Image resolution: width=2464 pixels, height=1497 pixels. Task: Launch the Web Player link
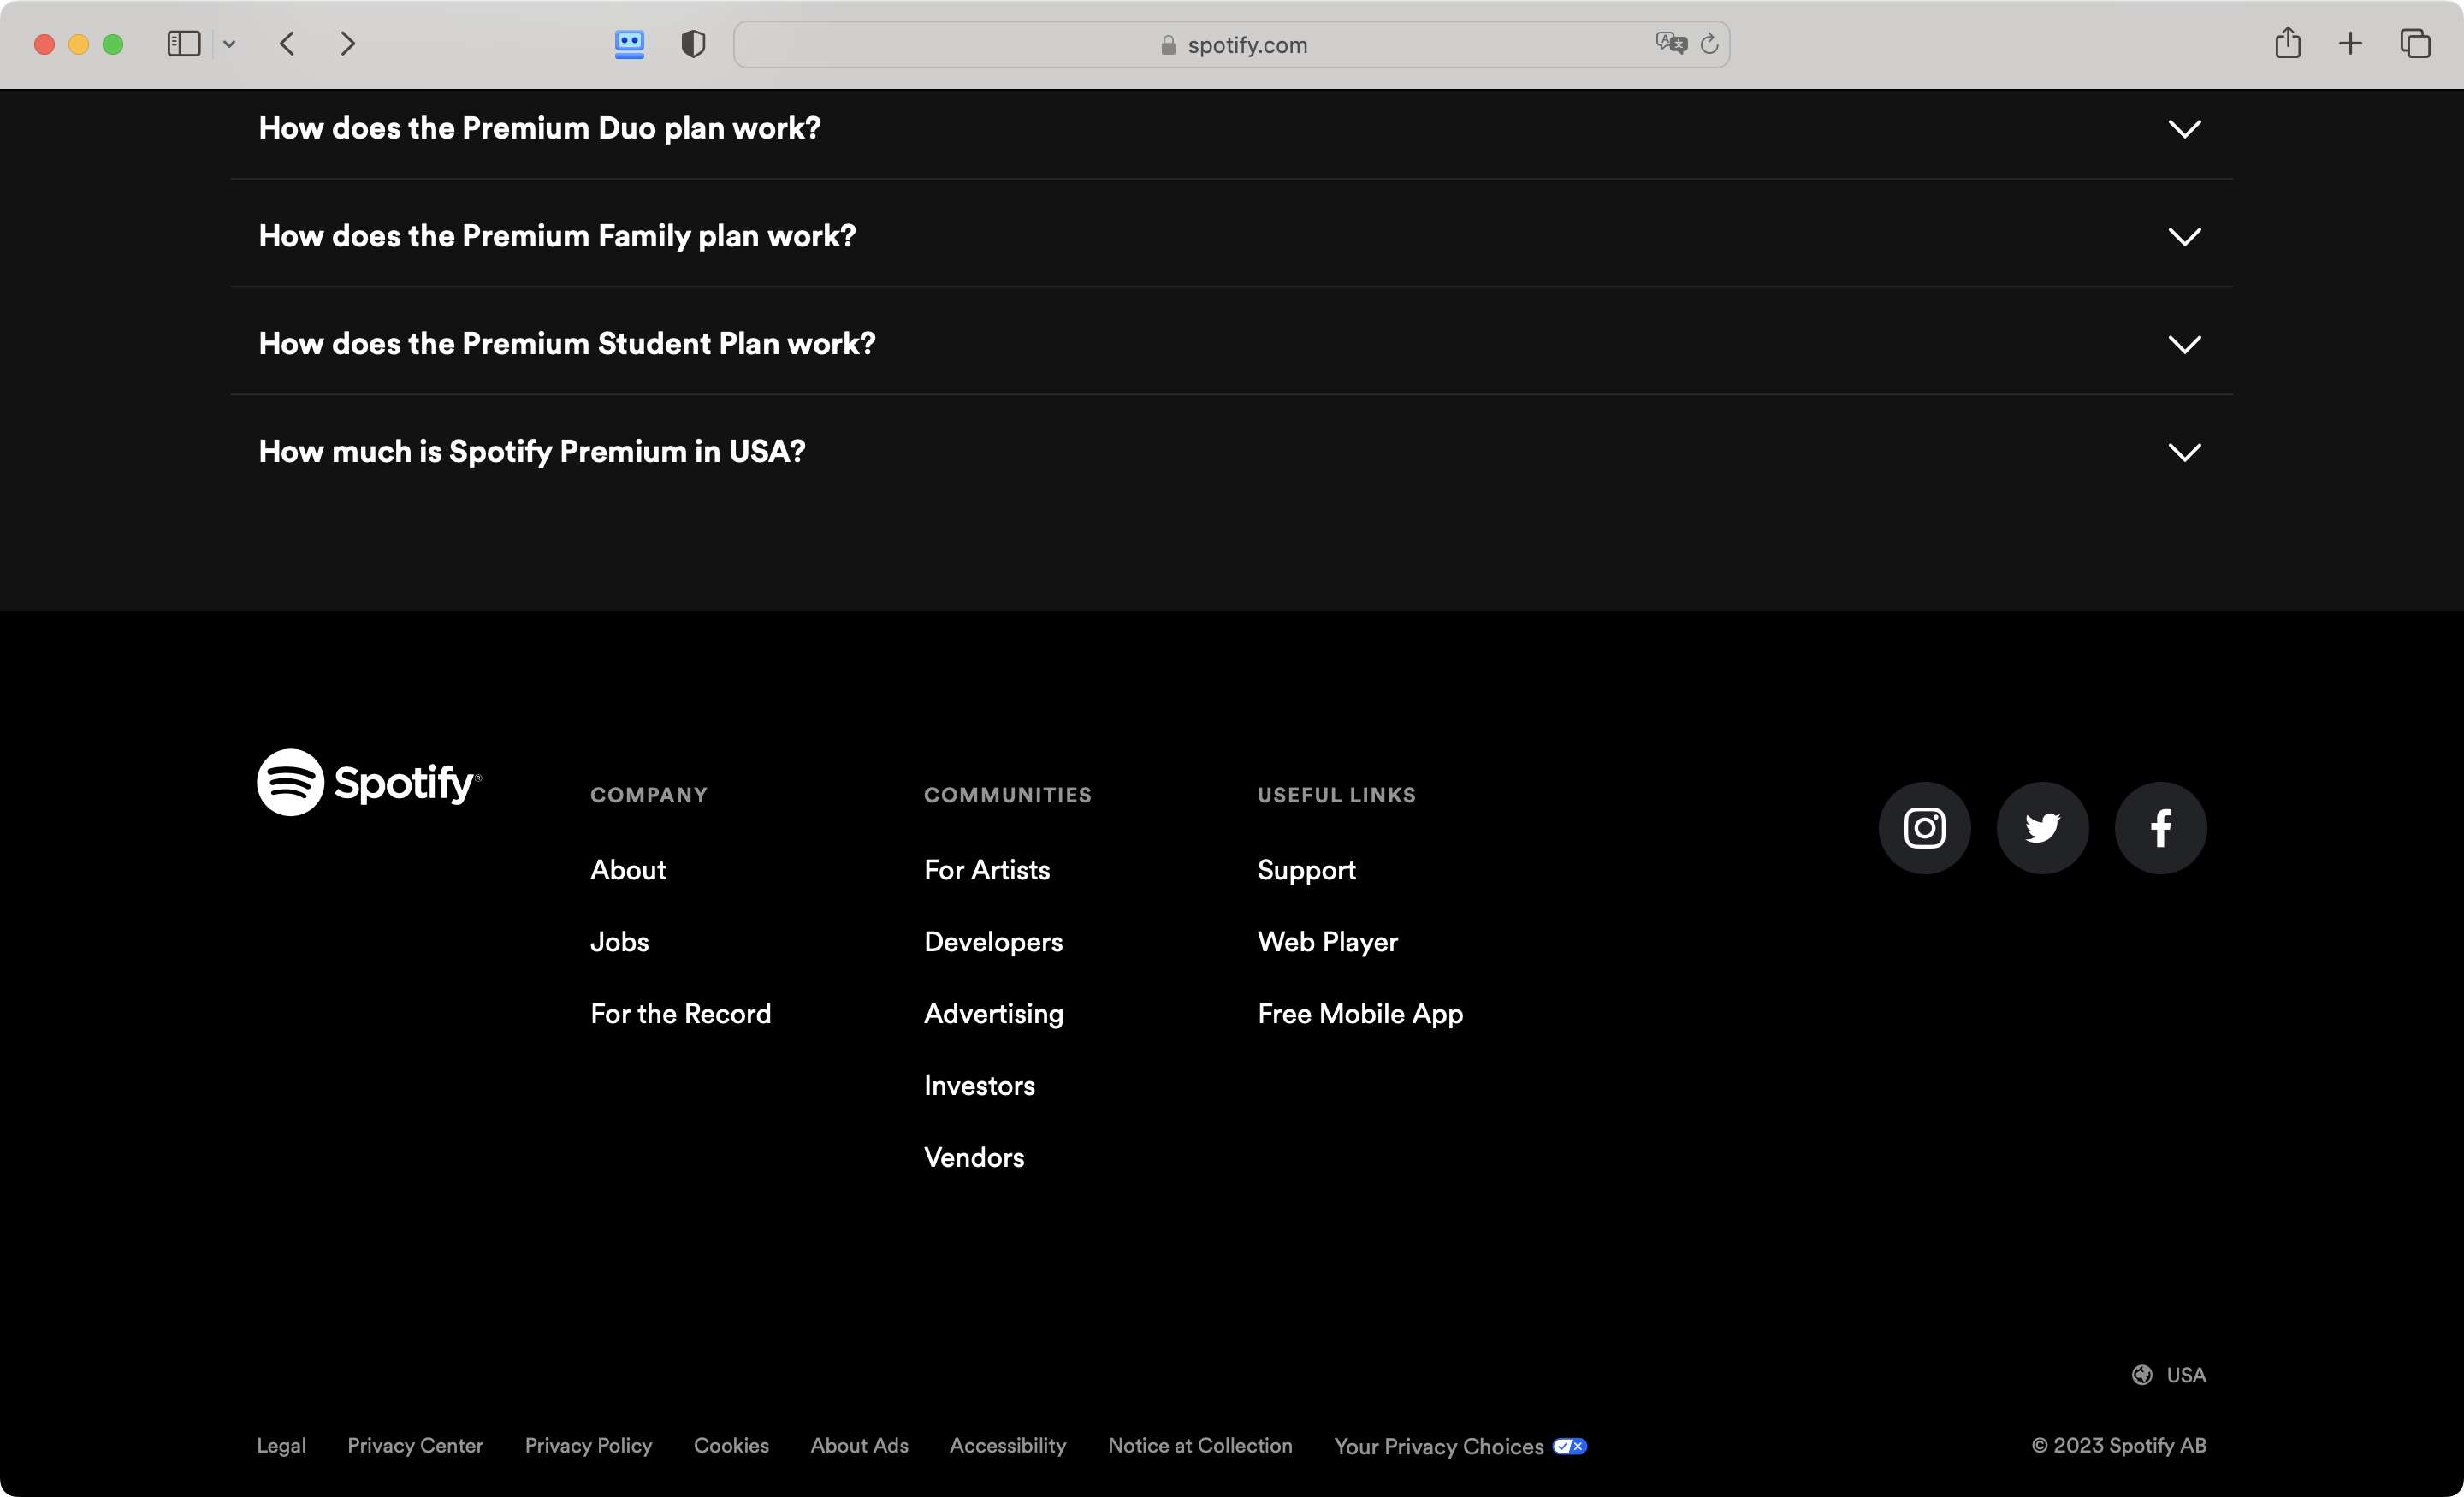1328,942
